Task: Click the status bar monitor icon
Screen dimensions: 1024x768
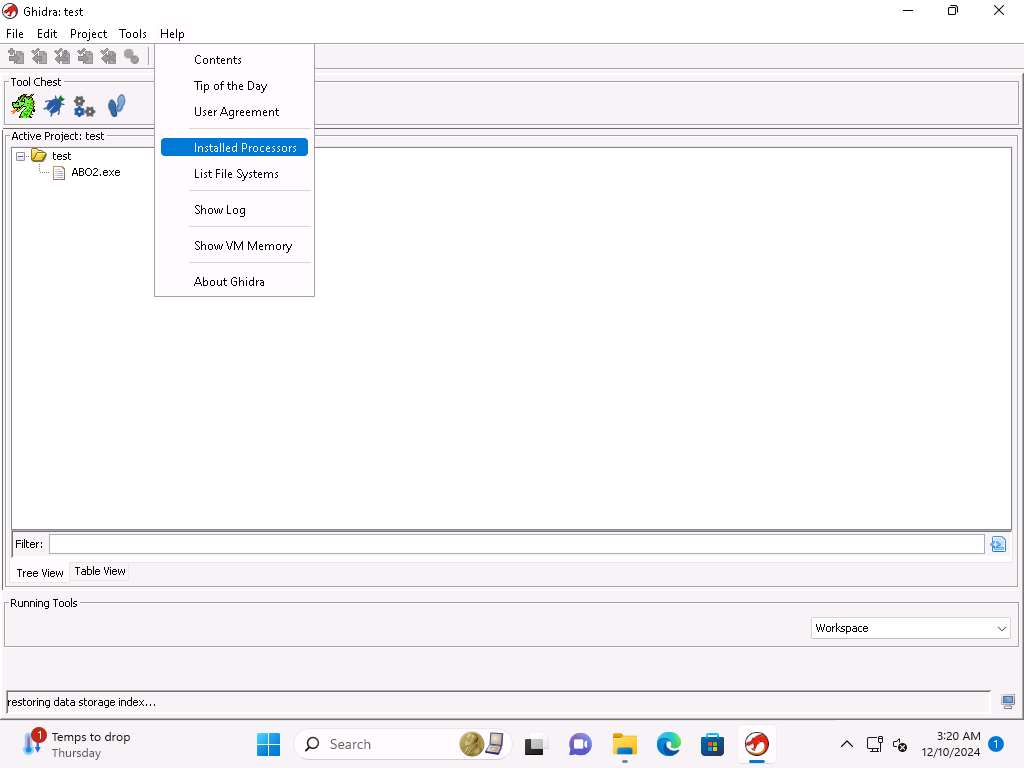Action: coord(1008,702)
